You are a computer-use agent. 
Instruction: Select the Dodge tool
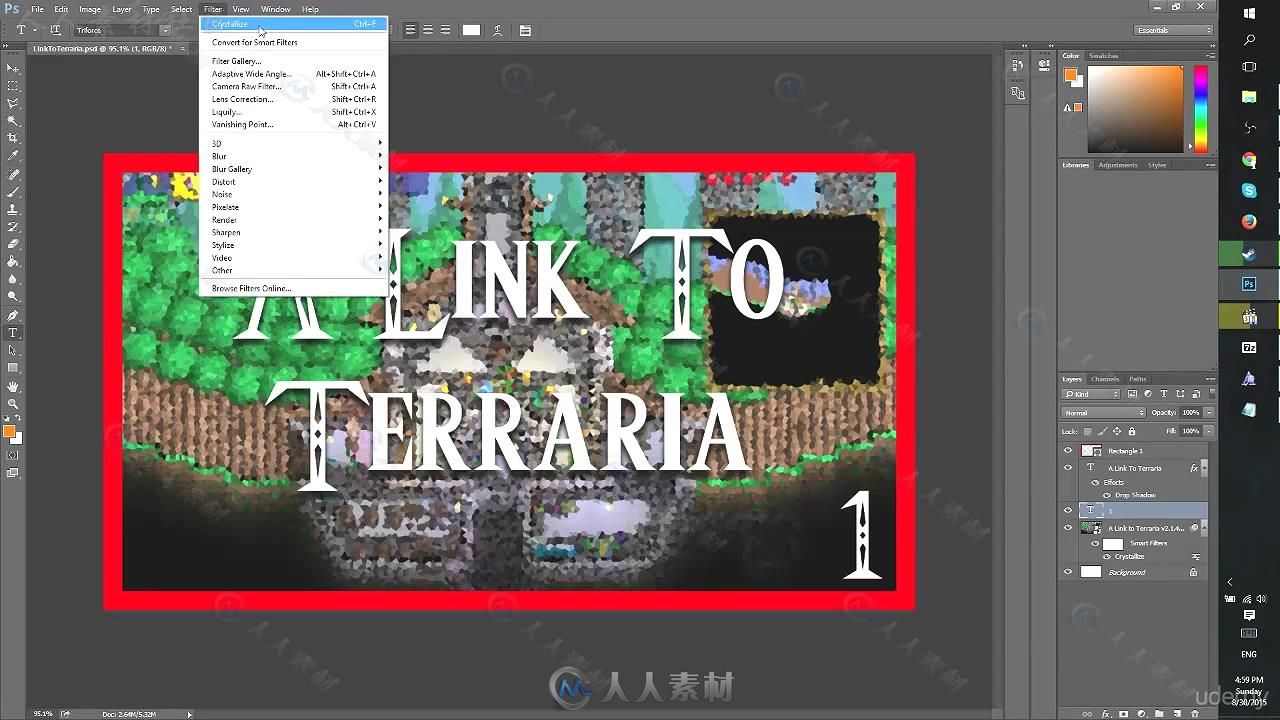(13, 297)
